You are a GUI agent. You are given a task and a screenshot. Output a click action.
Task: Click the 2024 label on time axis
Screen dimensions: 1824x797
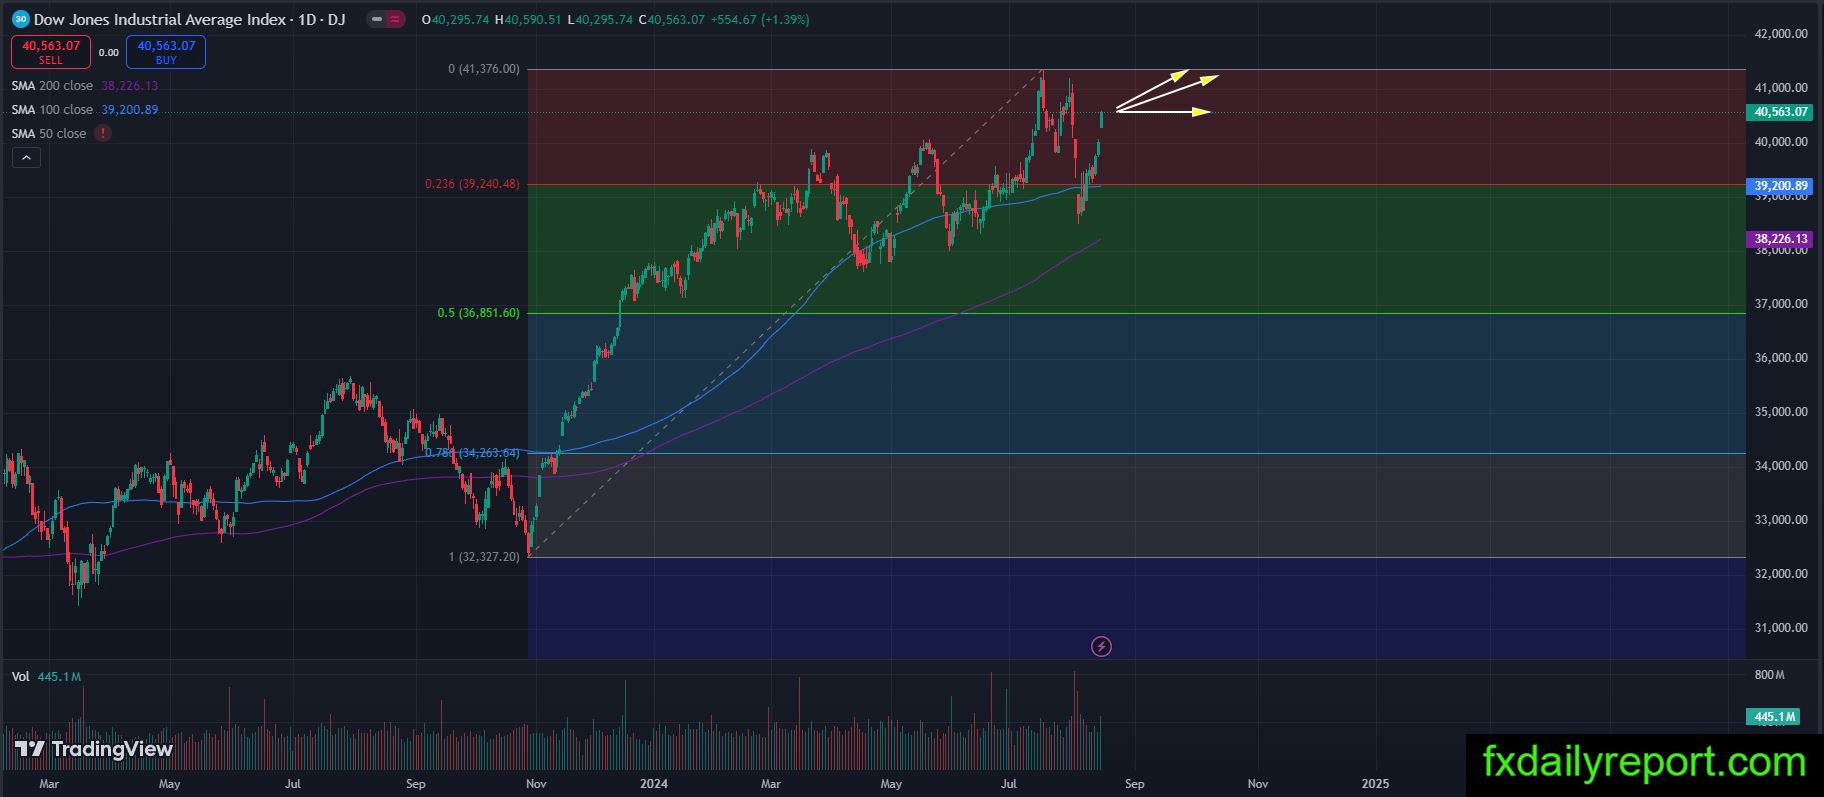click(654, 784)
